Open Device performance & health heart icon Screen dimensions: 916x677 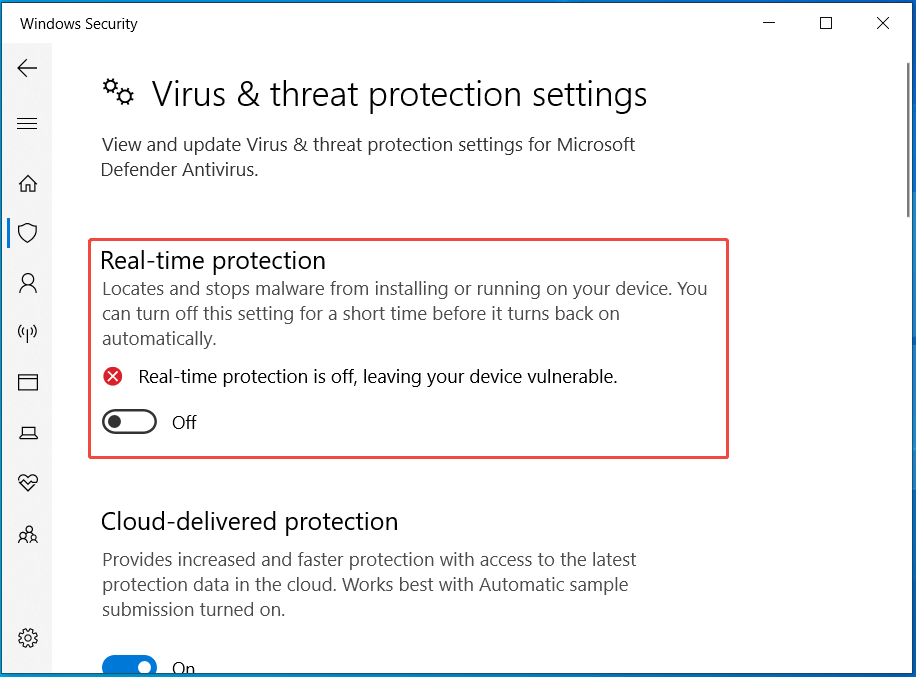click(28, 483)
